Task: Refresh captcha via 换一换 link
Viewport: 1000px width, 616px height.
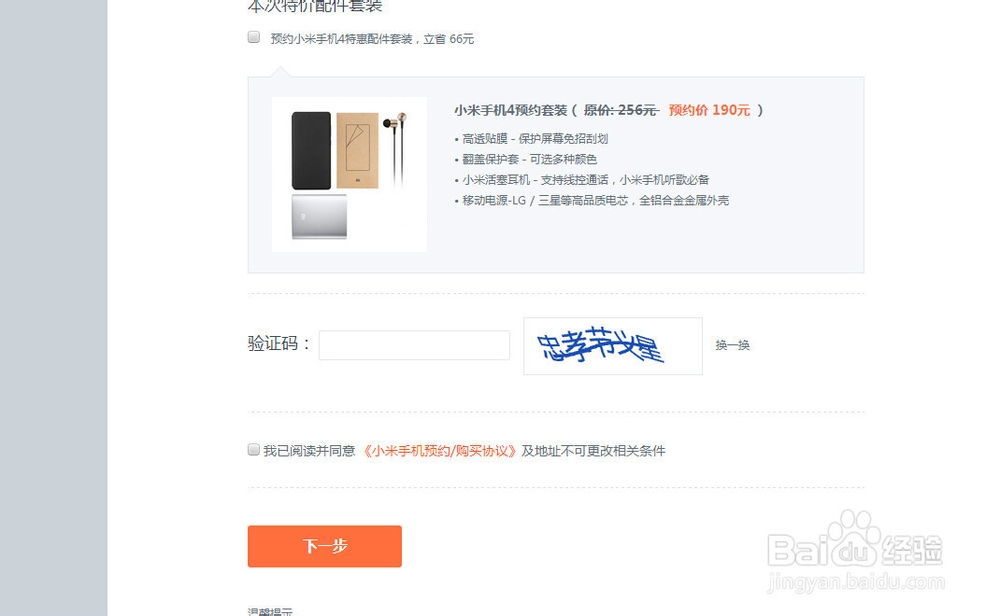Action: click(x=732, y=345)
